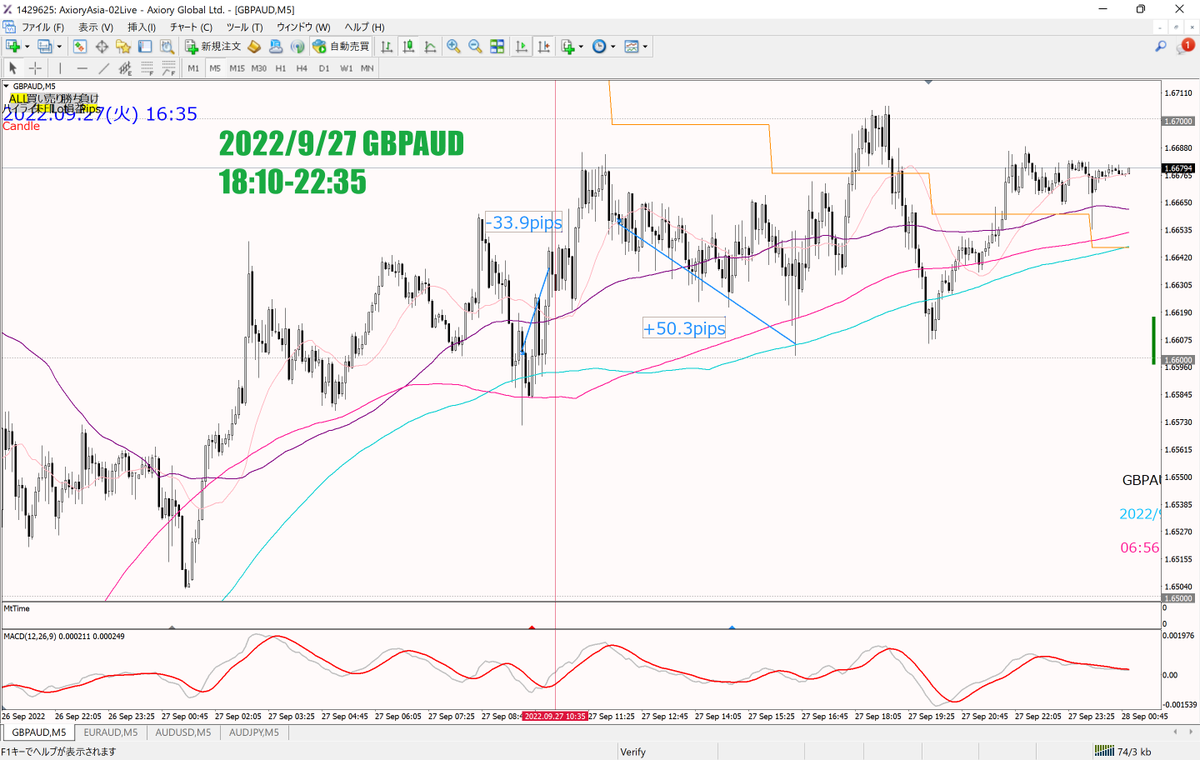This screenshot has width=1200, height=760.
Task: Click the Periods clock icon
Action: [x=599, y=46]
